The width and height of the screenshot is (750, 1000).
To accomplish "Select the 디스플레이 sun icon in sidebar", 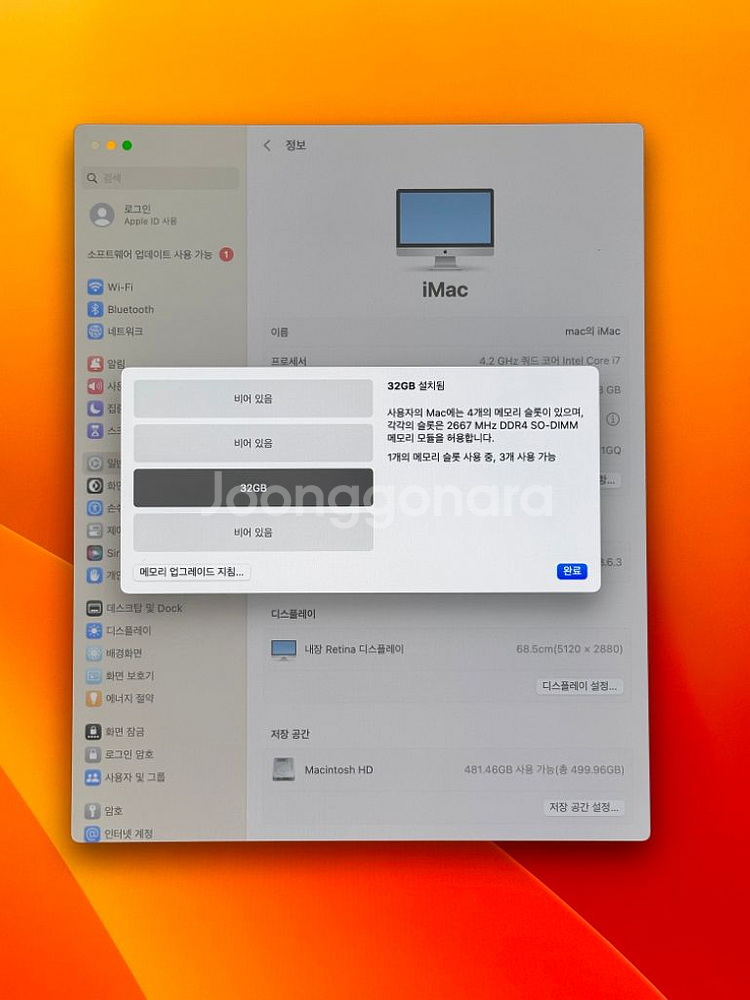I will [94, 631].
